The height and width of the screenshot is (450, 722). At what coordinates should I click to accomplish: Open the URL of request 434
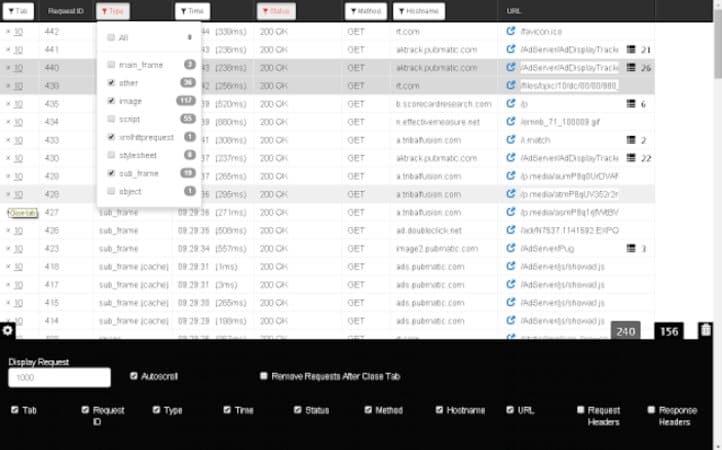(510, 122)
